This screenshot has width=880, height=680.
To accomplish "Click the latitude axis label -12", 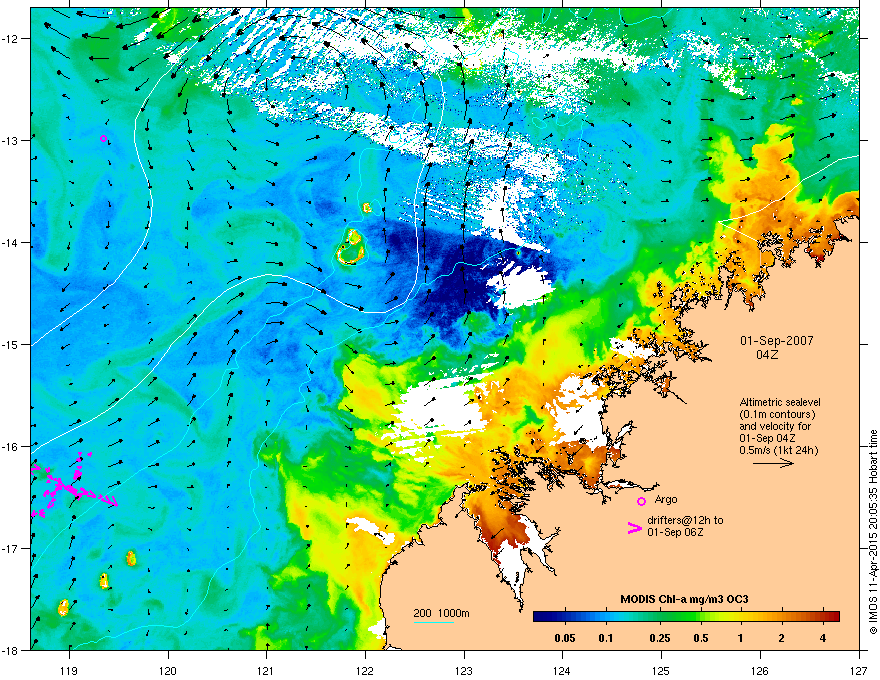I will pos(10,39).
